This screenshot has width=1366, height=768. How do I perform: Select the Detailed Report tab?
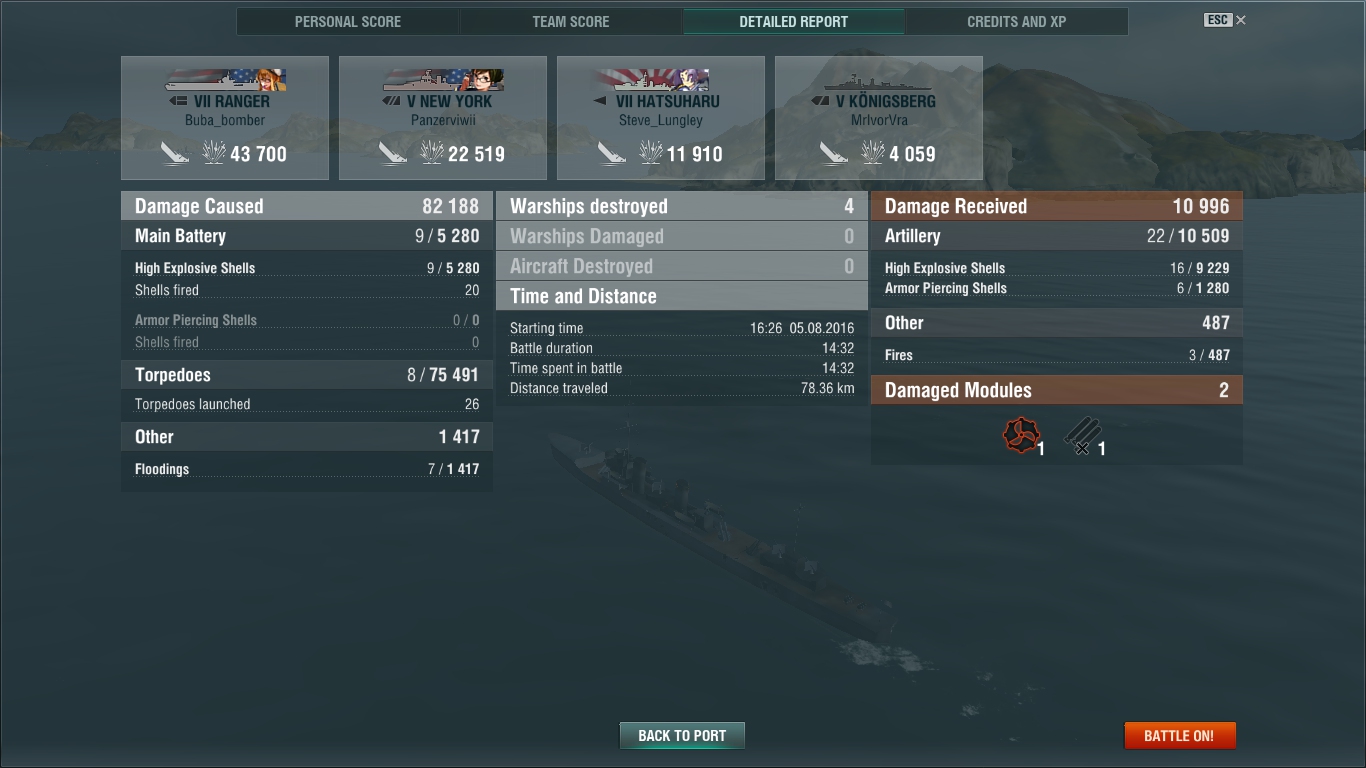pos(794,21)
